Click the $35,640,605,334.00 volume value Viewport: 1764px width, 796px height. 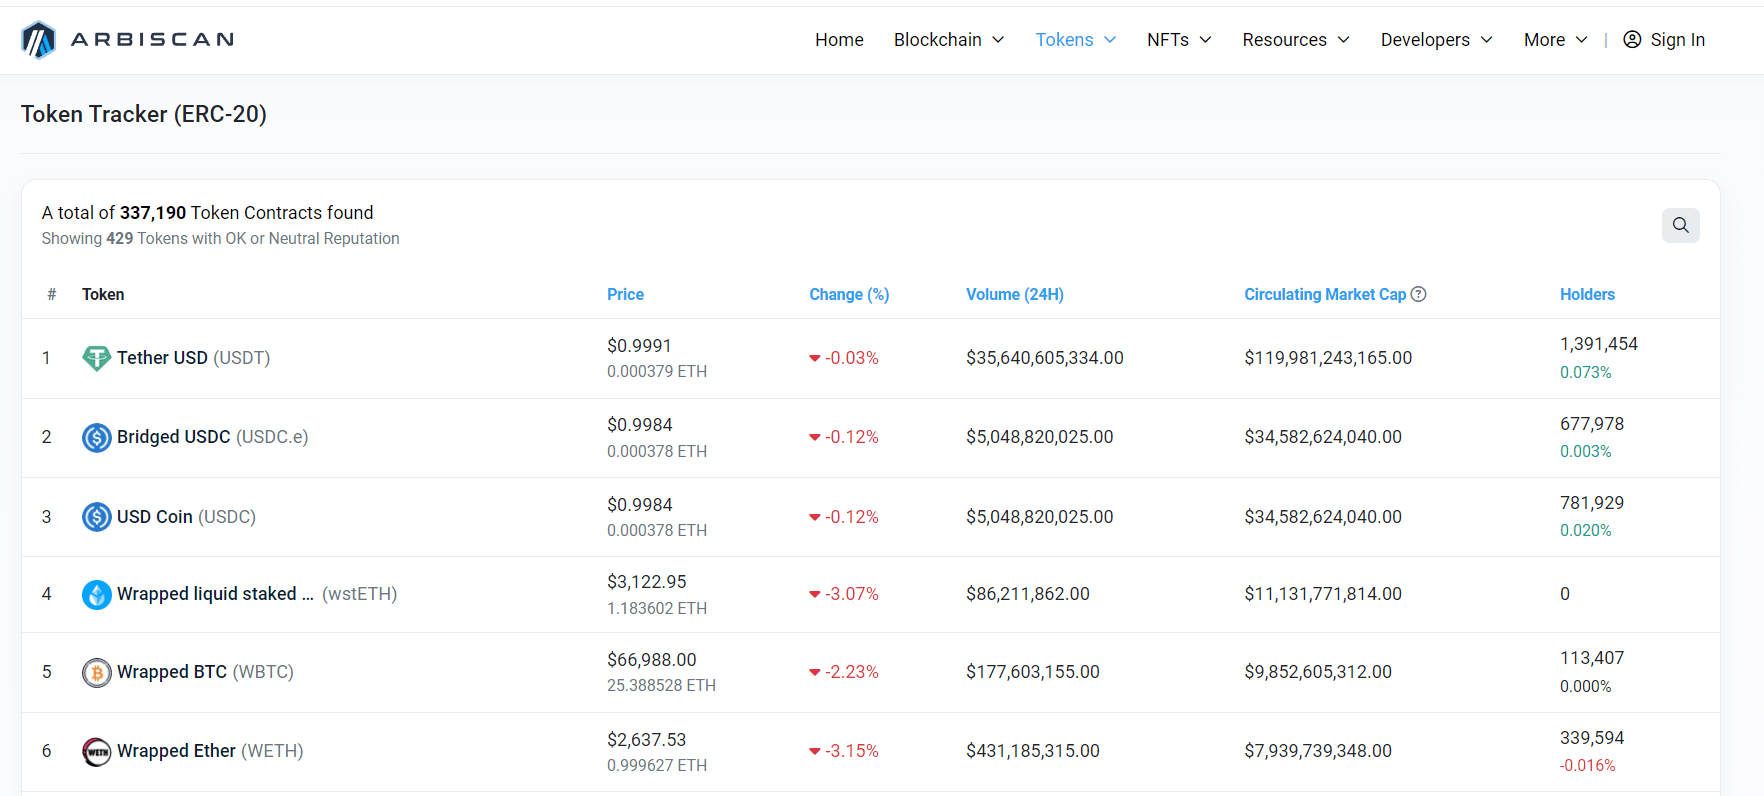(1045, 358)
